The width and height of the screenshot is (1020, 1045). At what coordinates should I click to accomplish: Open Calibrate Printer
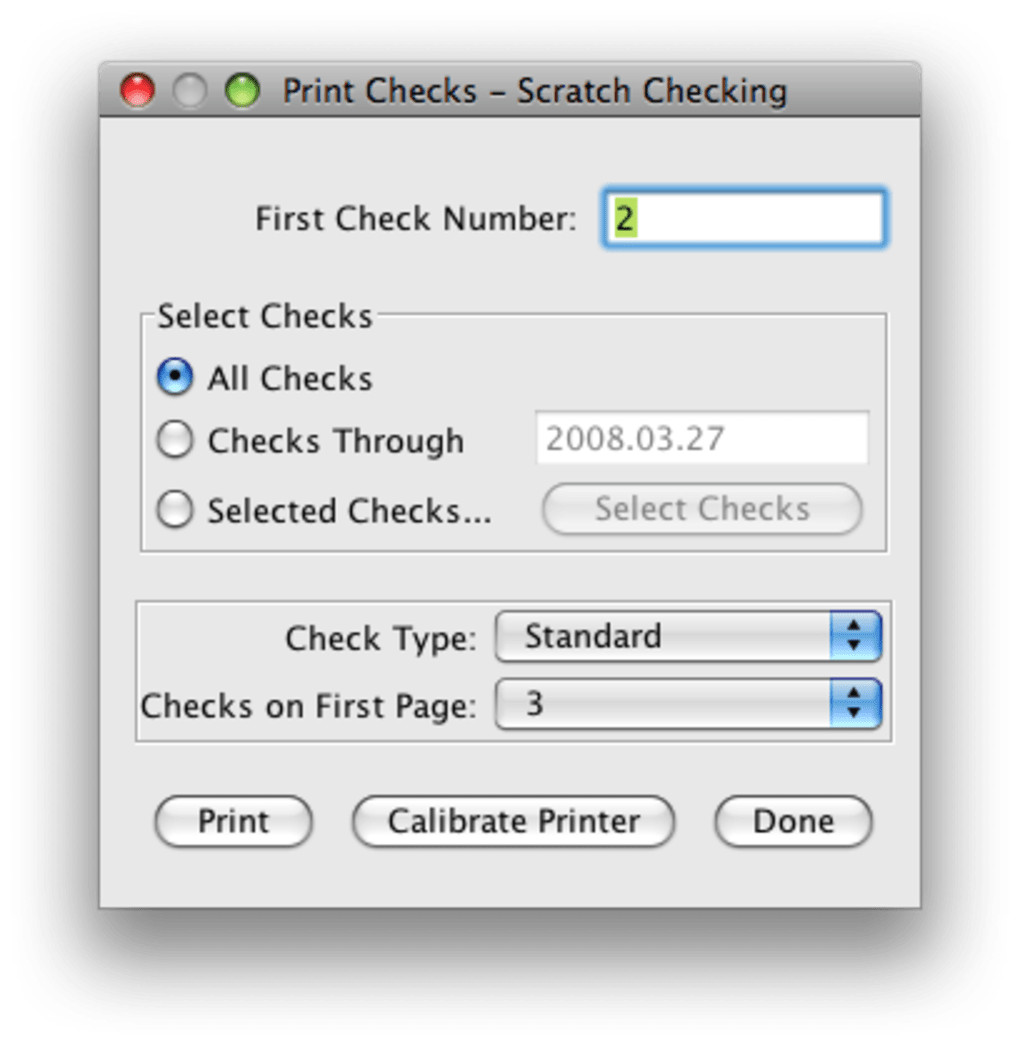513,821
